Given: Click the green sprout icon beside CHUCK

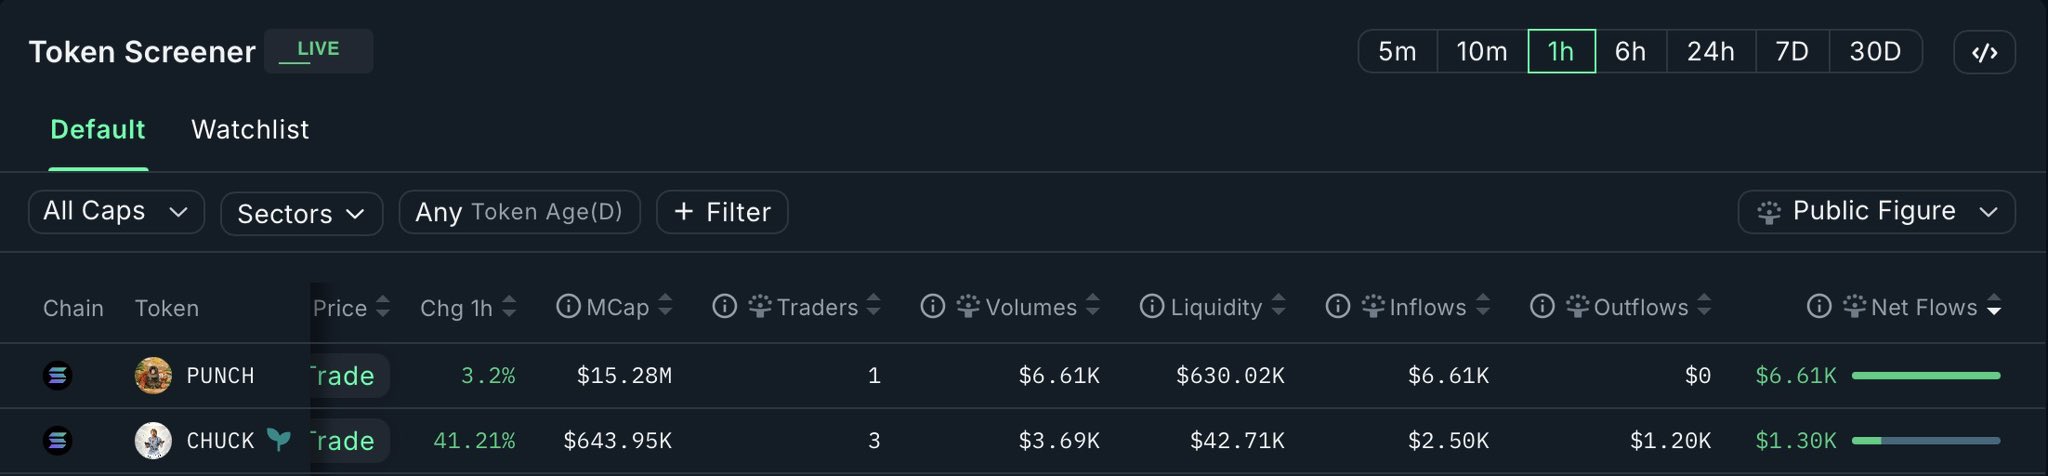Looking at the screenshot, I should tap(279, 440).
